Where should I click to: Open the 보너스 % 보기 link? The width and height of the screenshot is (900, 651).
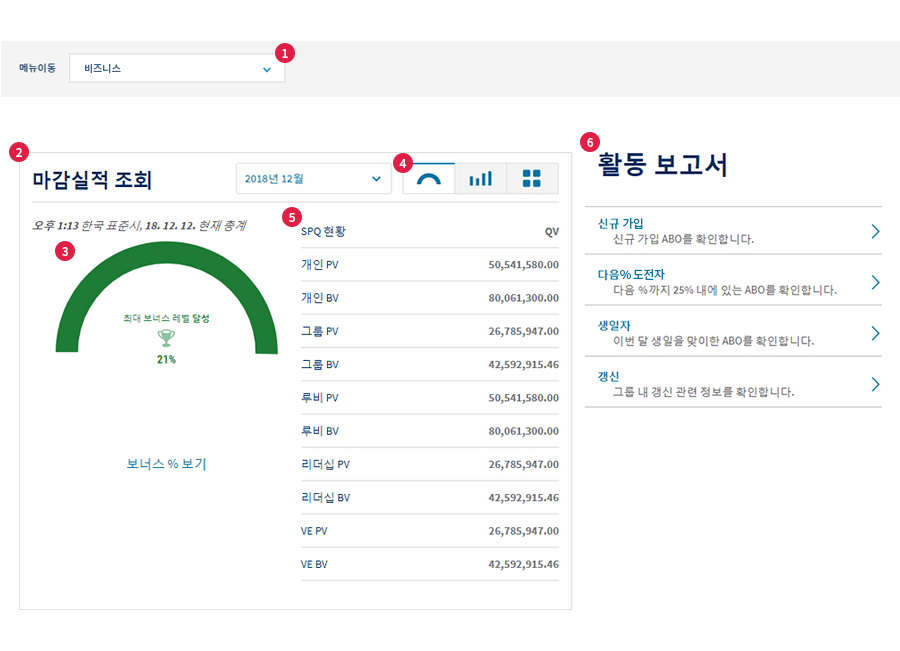pos(166,464)
